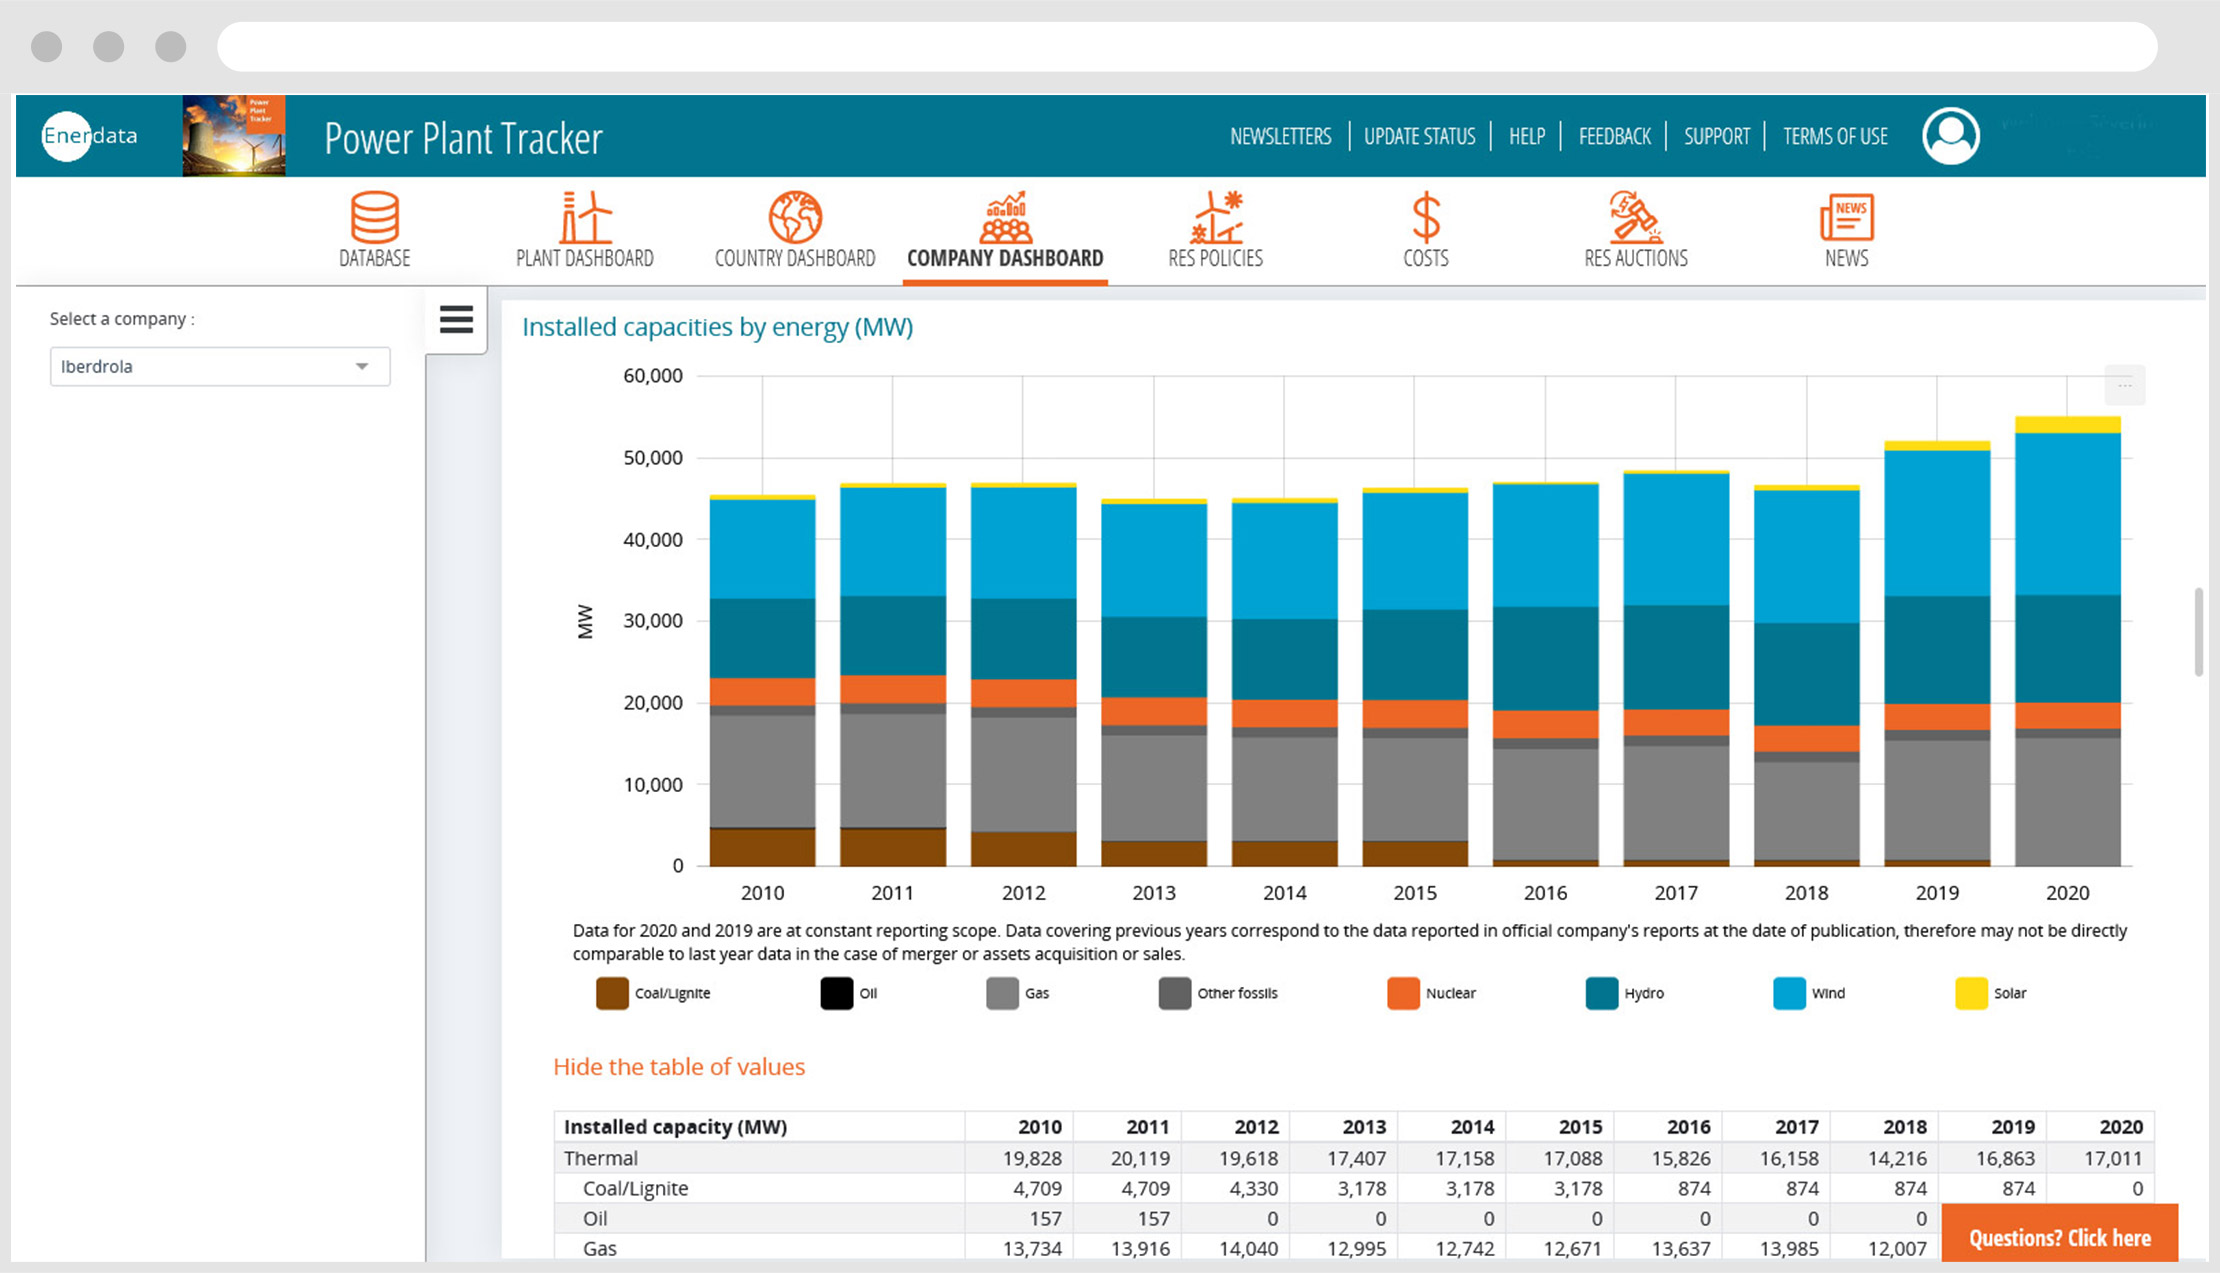Toggle Solar legend swatch
The image size is (2220, 1273).
coord(1971,993)
